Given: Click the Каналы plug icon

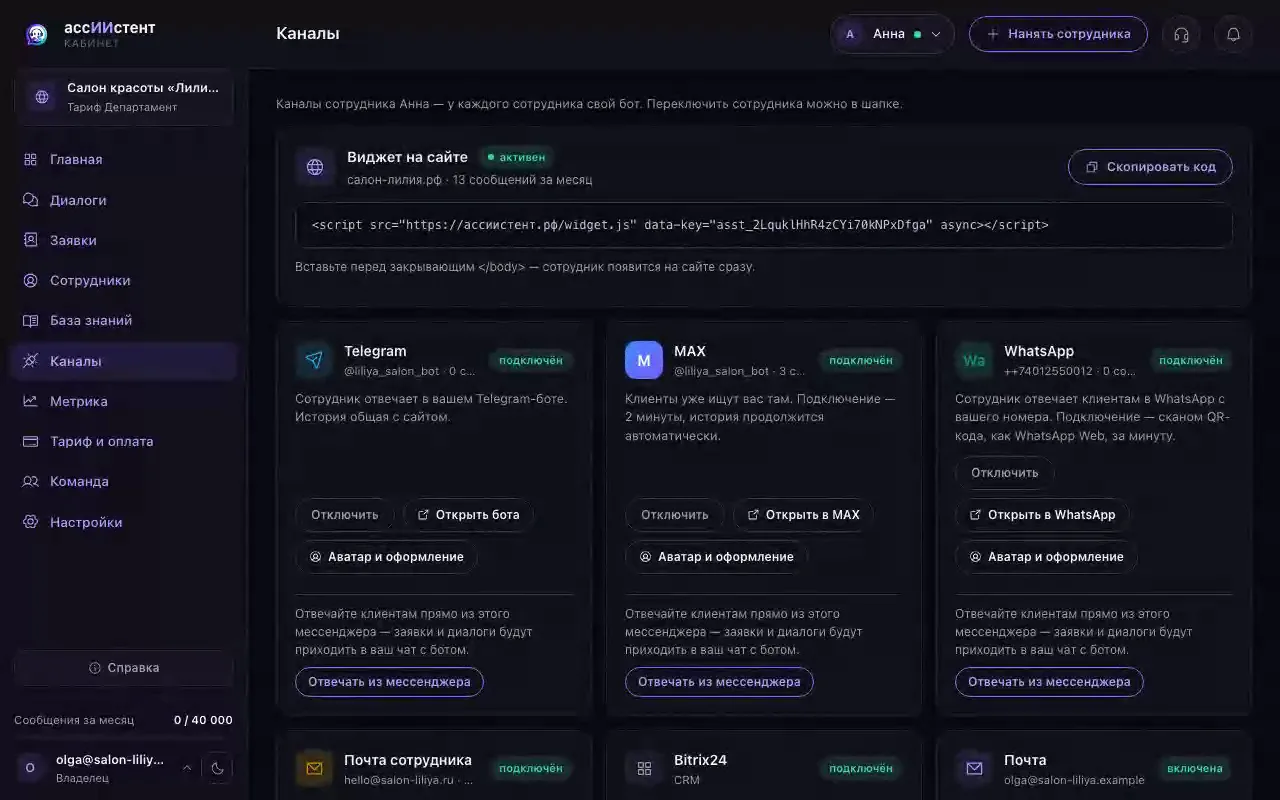Looking at the screenshot, I should (x=30, y=361).
